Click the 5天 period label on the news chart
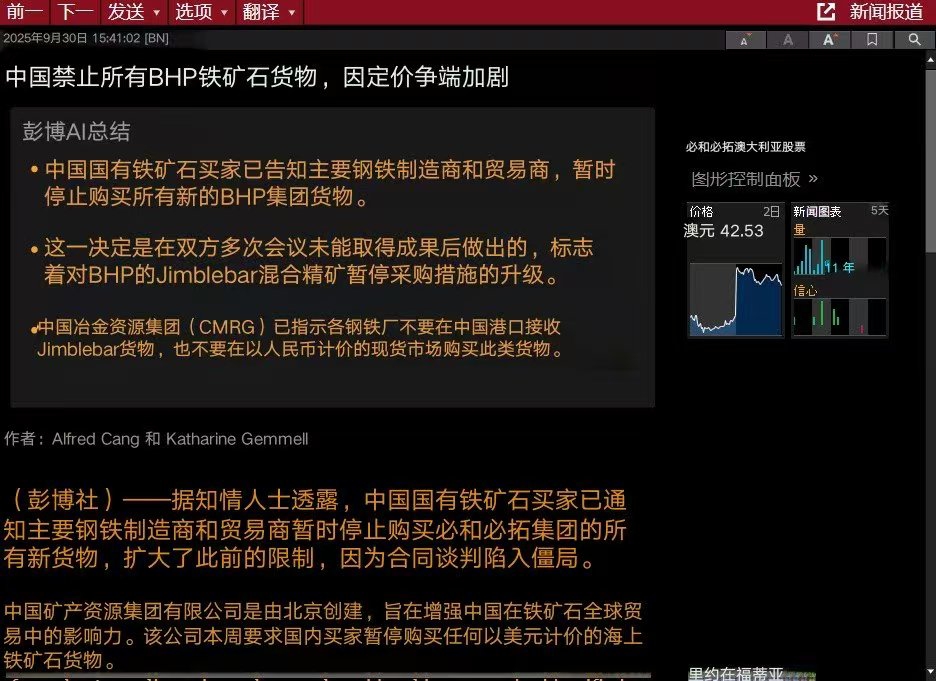 879,210
